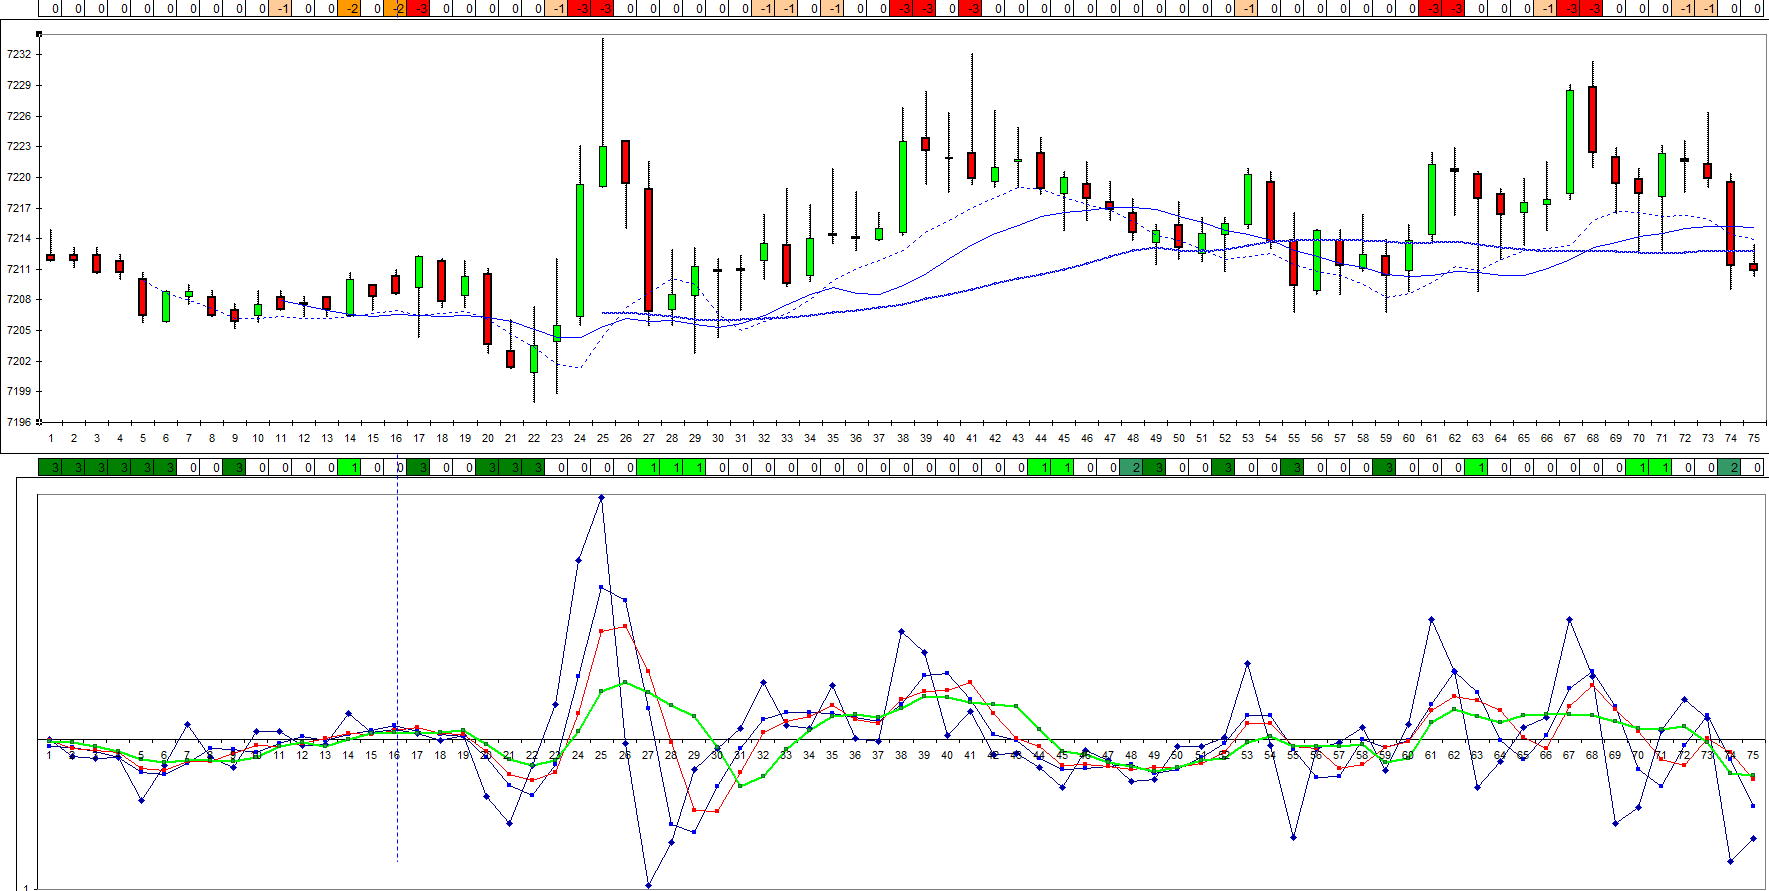1769x891 pixels.
Task: Click the tall green candlestick at bar 25
Action: 603,166
